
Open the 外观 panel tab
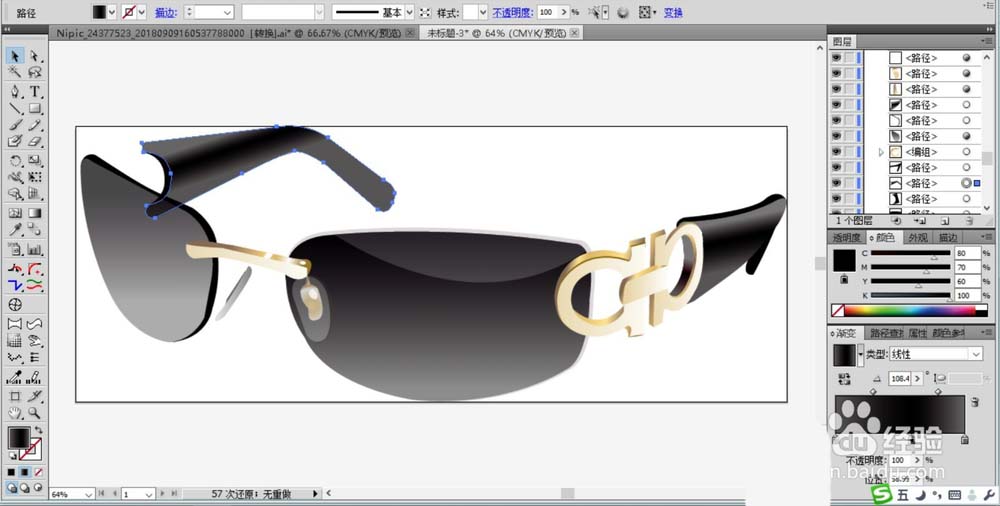click(918, 237)
